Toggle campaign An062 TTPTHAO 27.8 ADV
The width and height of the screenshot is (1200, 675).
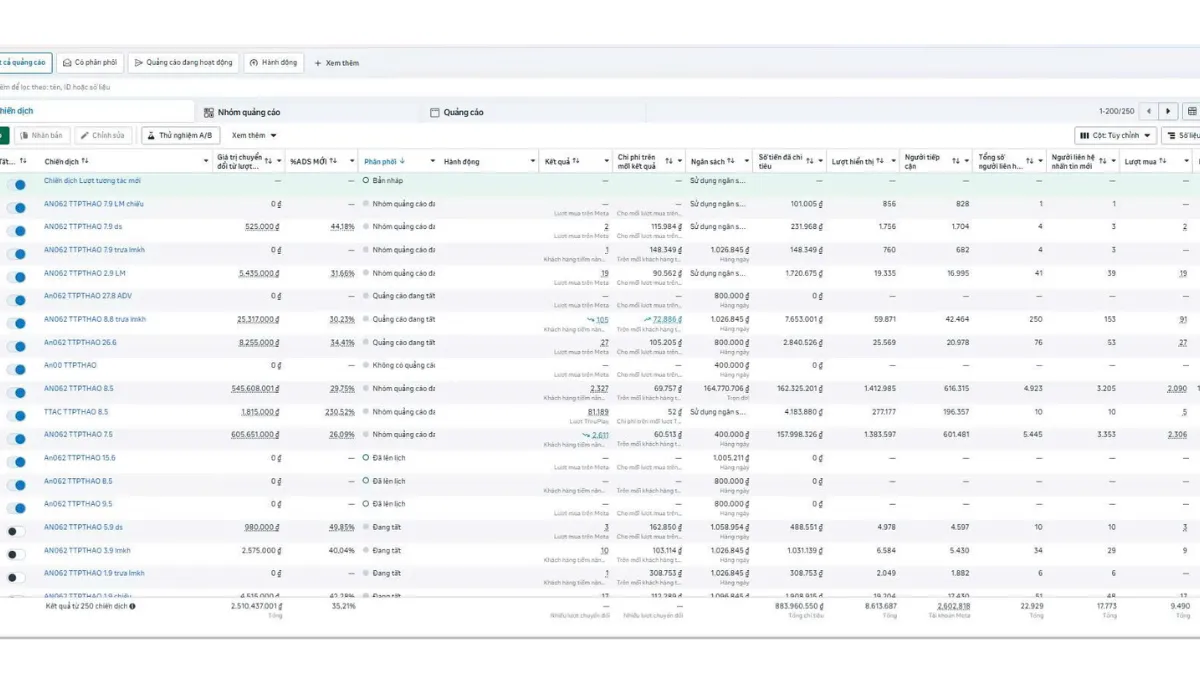16,300
